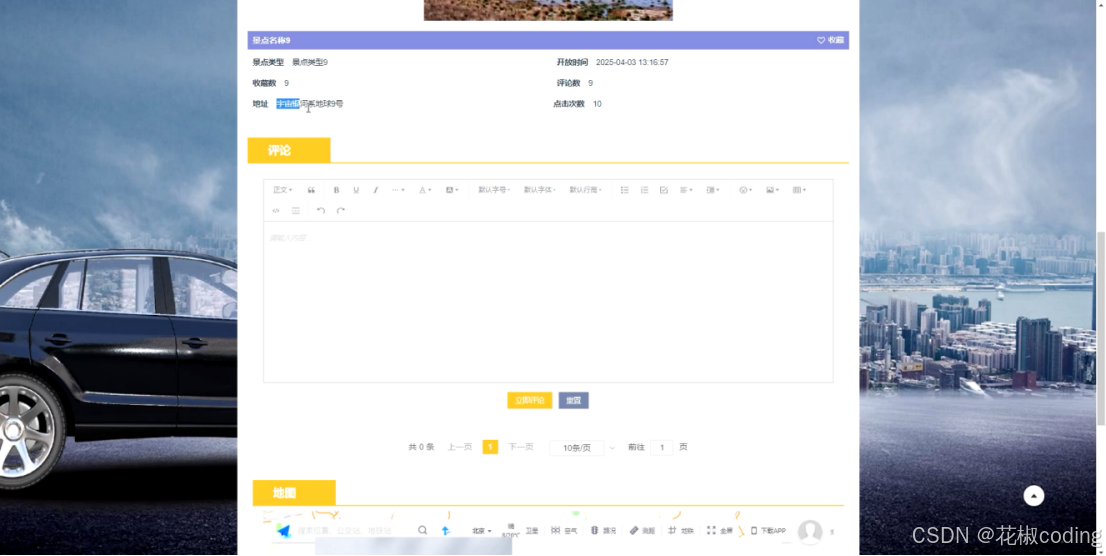Toggle the 空气 air quality layer
Screen dimensions: 1106x556
[x=564, y=531]
